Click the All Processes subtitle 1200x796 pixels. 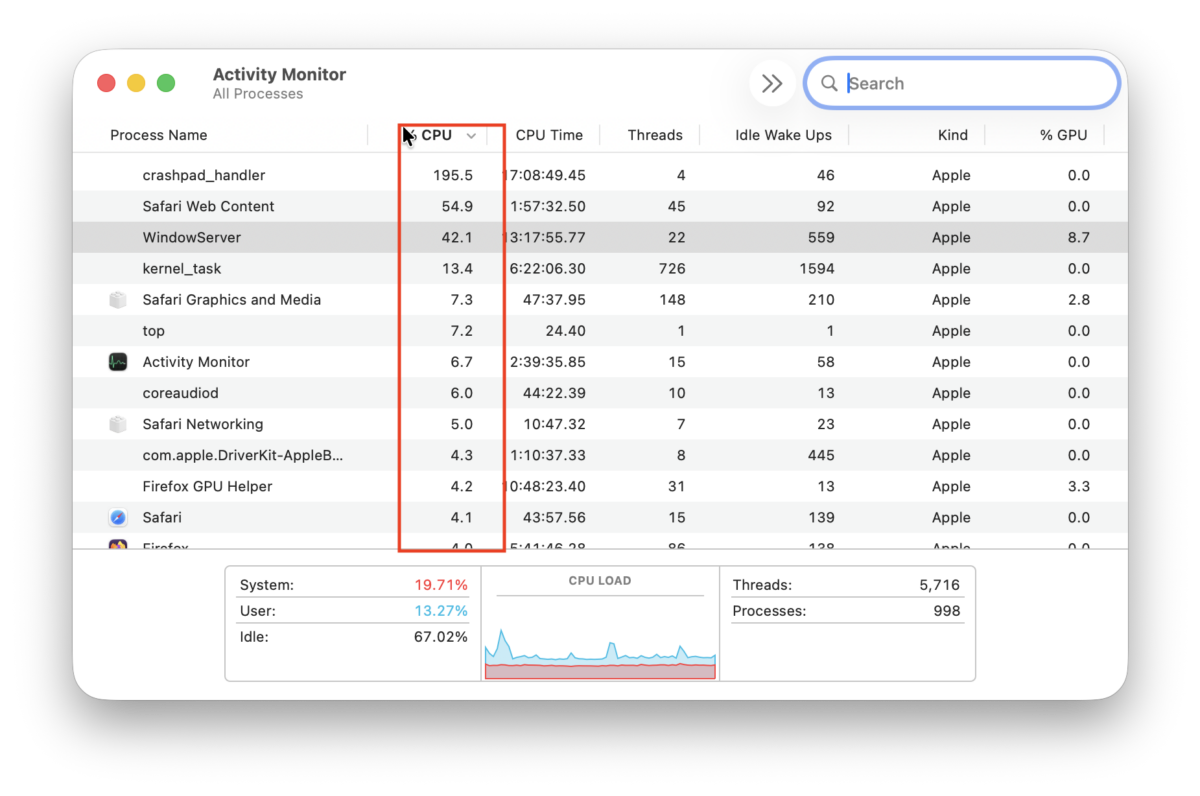[258, 94]
